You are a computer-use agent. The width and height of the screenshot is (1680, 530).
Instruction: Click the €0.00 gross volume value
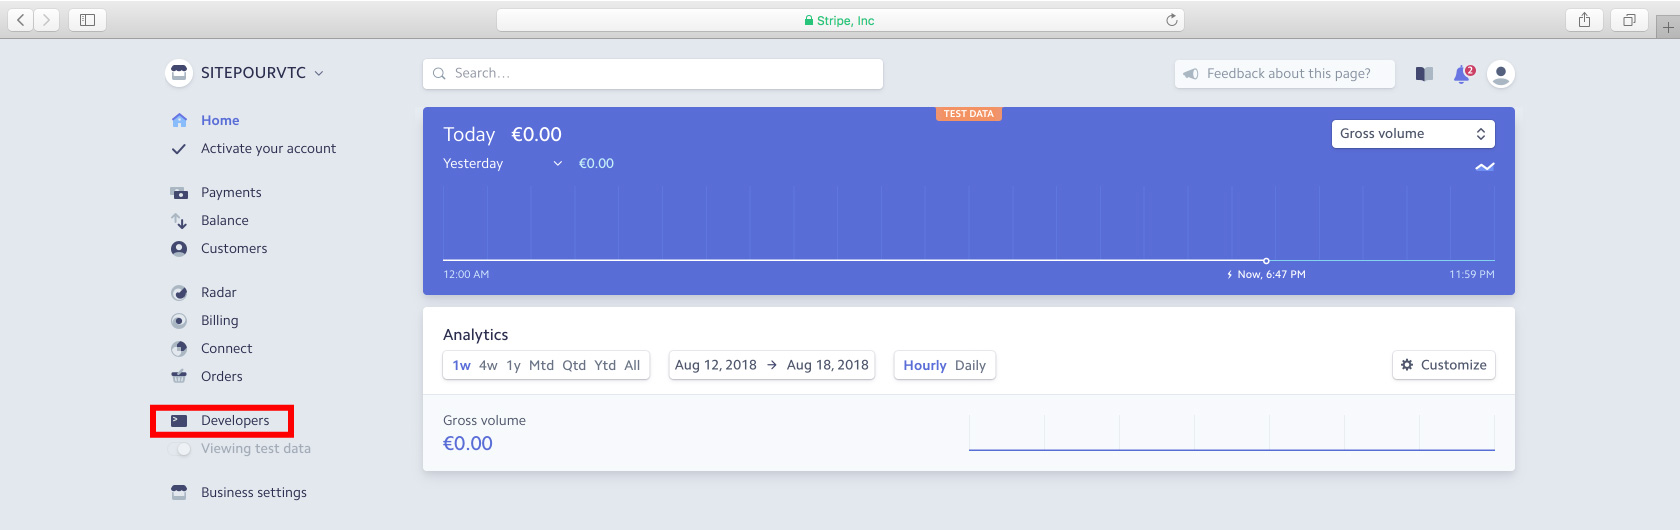tap(468, 443)
